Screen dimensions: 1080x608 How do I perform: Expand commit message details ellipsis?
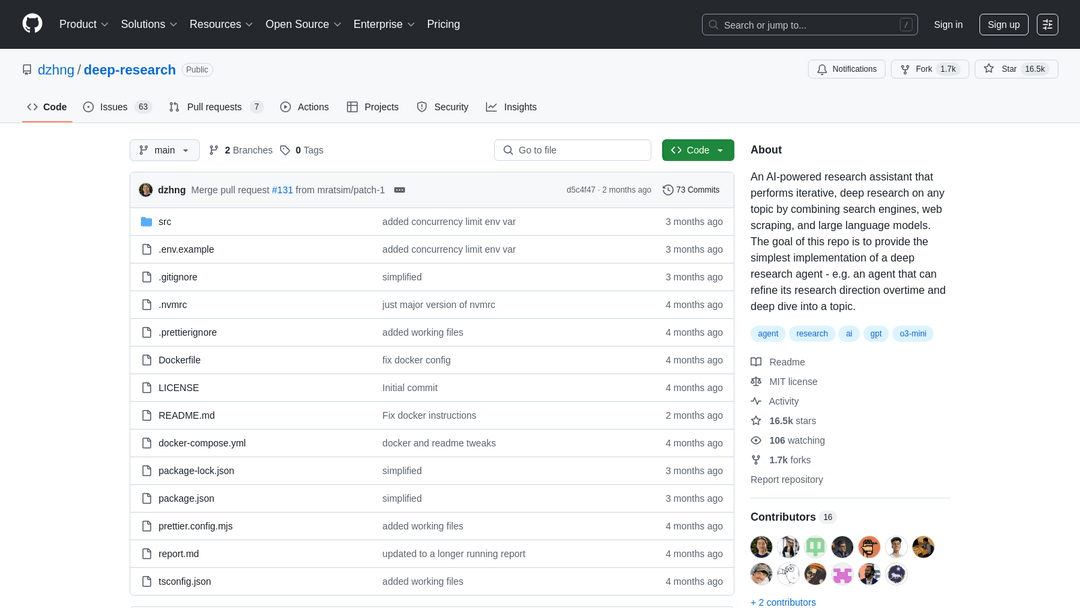coord(399,190)
